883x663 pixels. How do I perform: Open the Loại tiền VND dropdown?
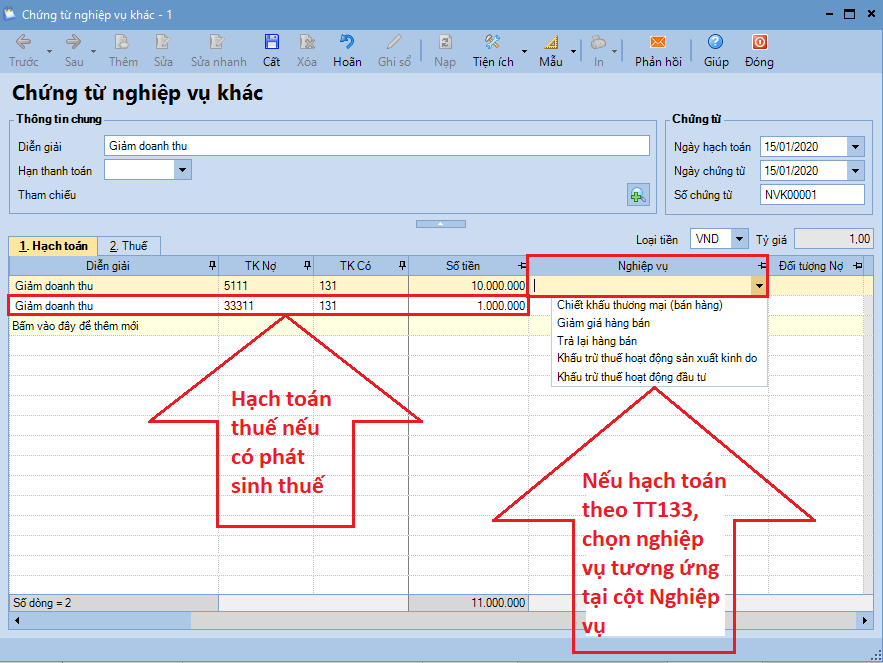[739, 239]
